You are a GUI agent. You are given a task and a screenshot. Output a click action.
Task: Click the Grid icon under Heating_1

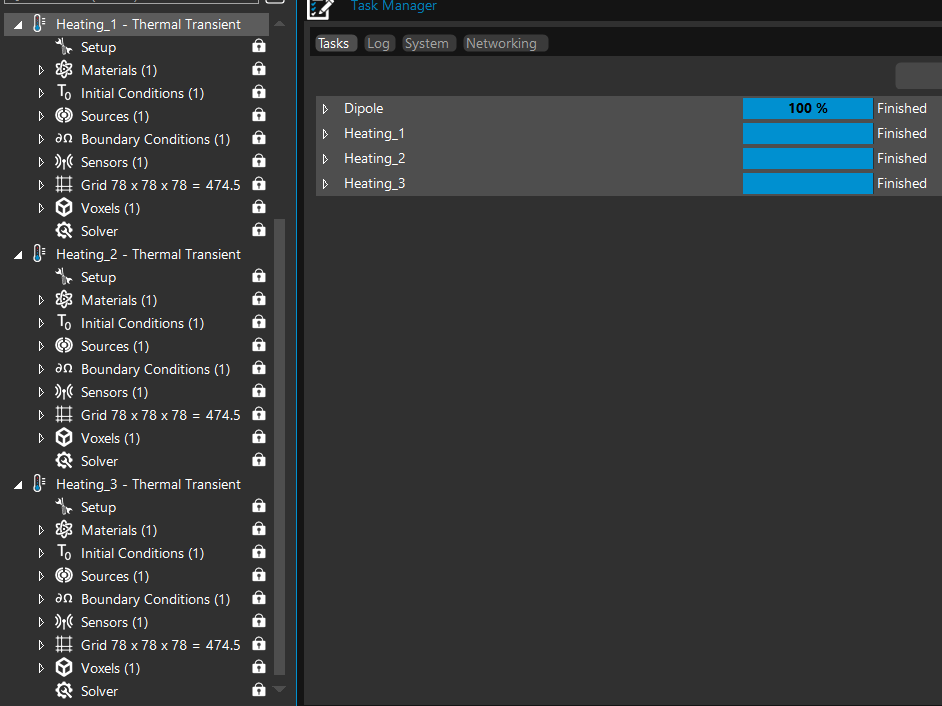pos(64,185)
